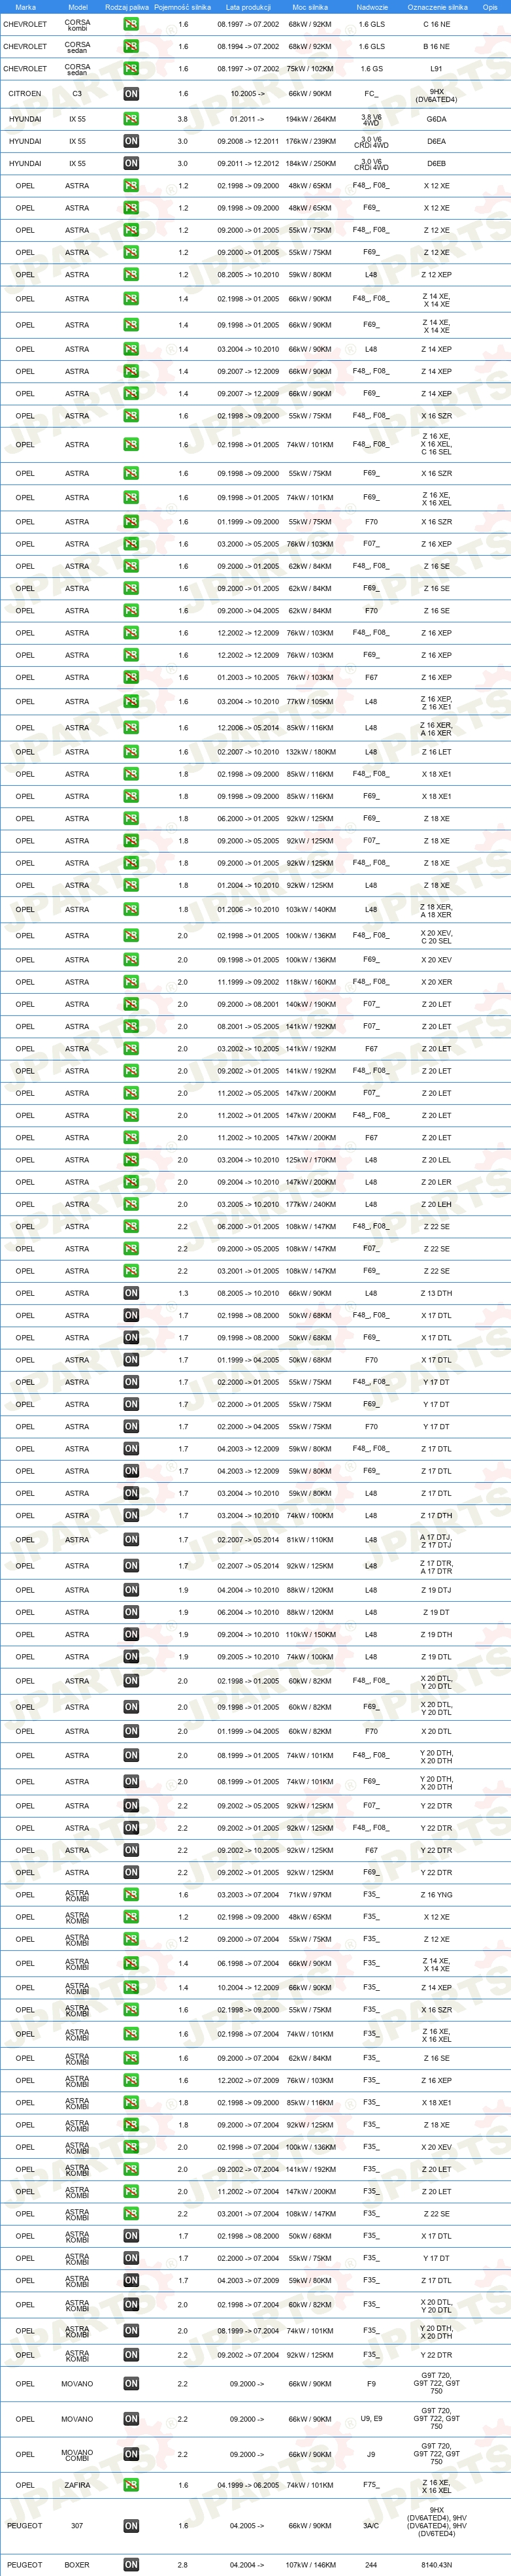The height and width of the screenshot is (2576, 511).
Task: Click diesel ON icon in Citroen C3 row
Action: coord(131,94)
